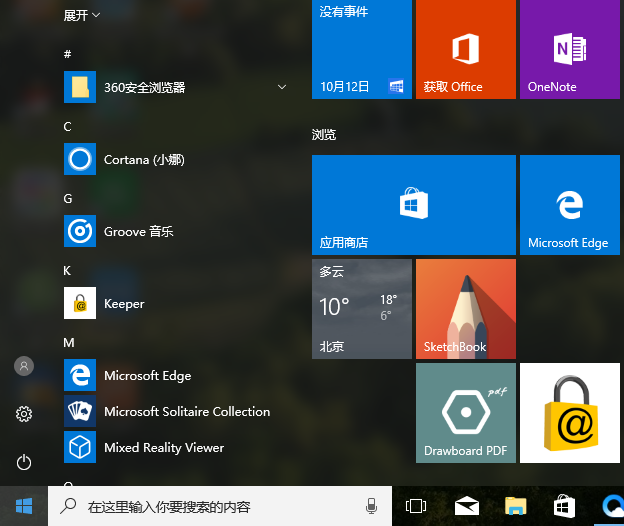Open Settings with the gear icon
This screenshot has width=624, height=526.
[x=24, y=414]
